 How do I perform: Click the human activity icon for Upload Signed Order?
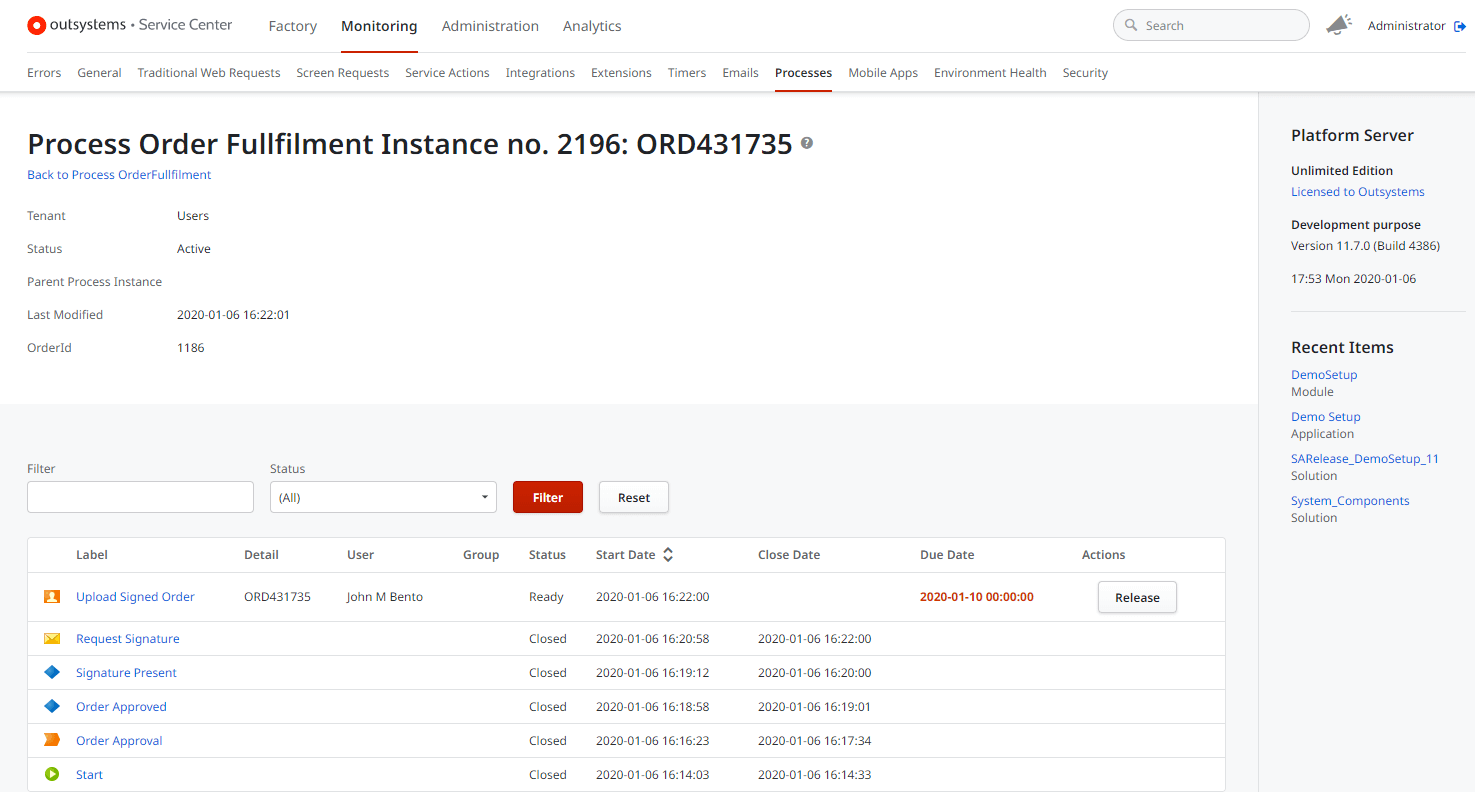[52, 597]
